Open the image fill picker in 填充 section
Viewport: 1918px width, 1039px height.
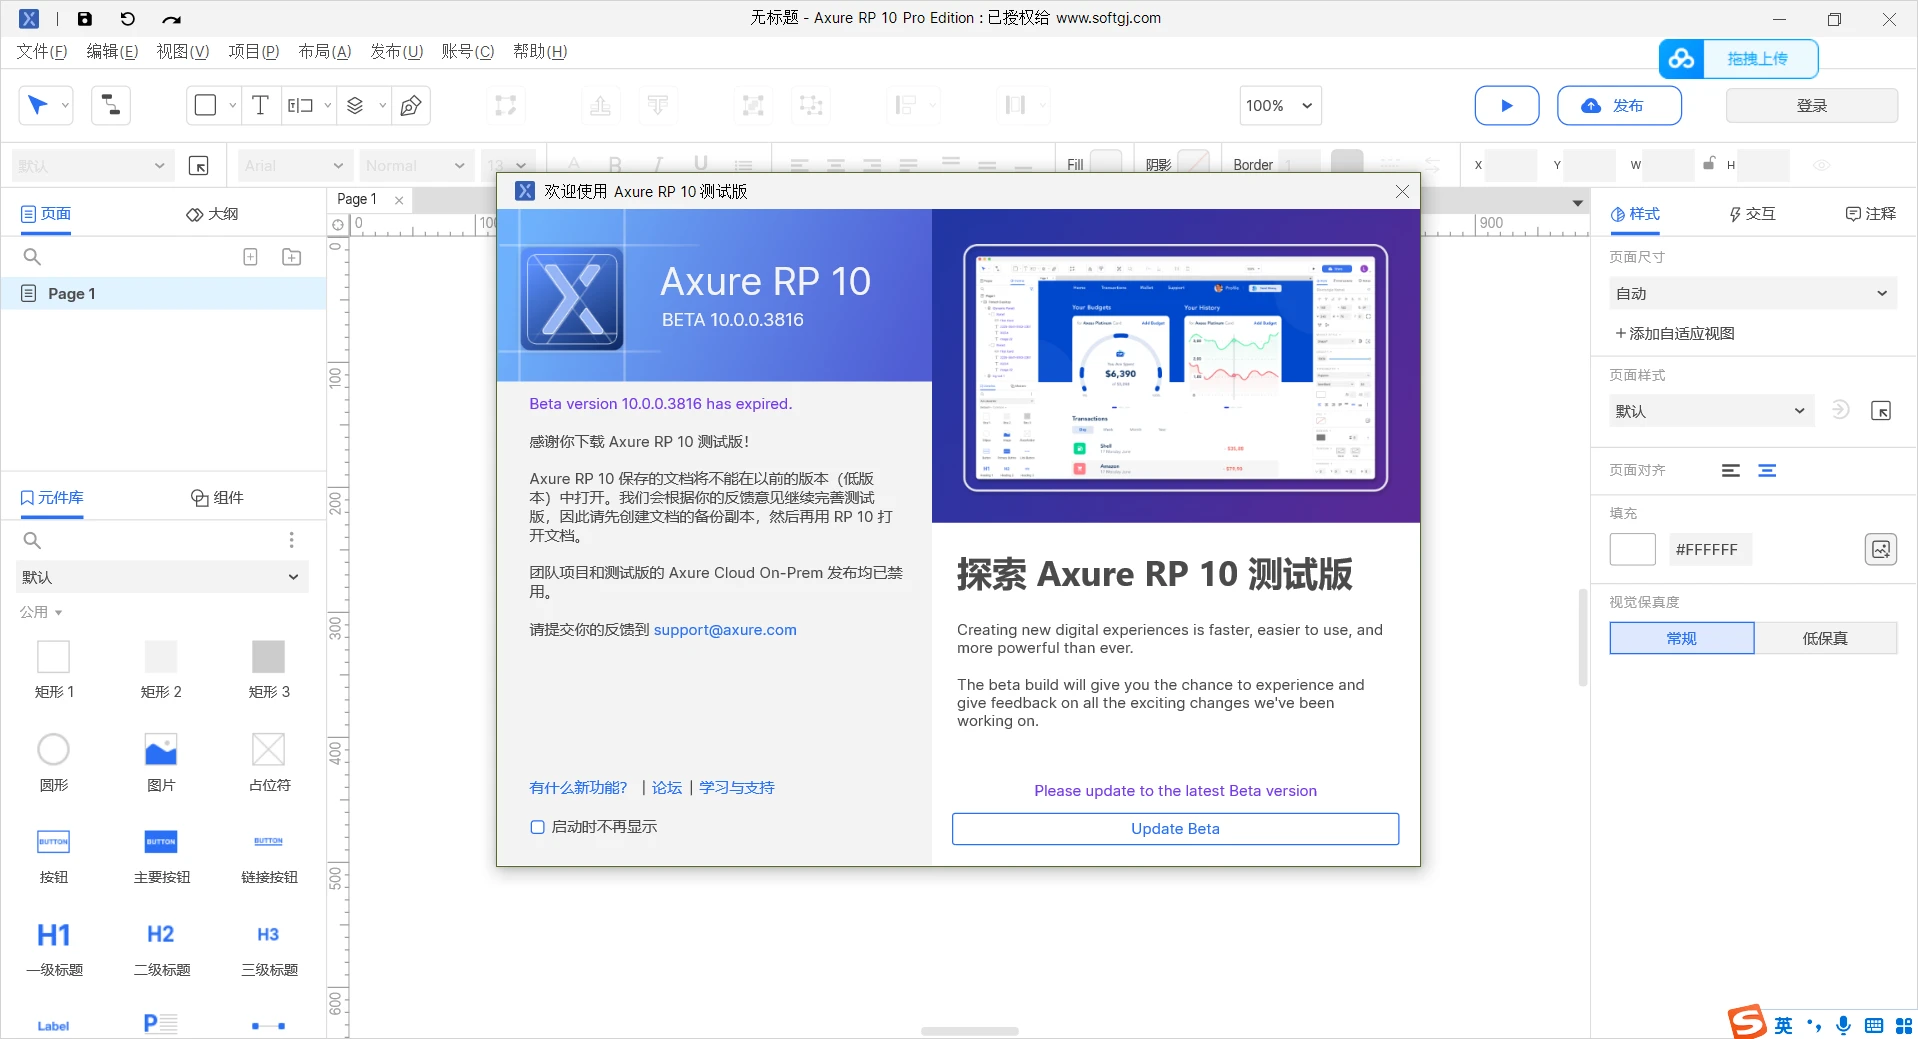[x=1880, y=549]
